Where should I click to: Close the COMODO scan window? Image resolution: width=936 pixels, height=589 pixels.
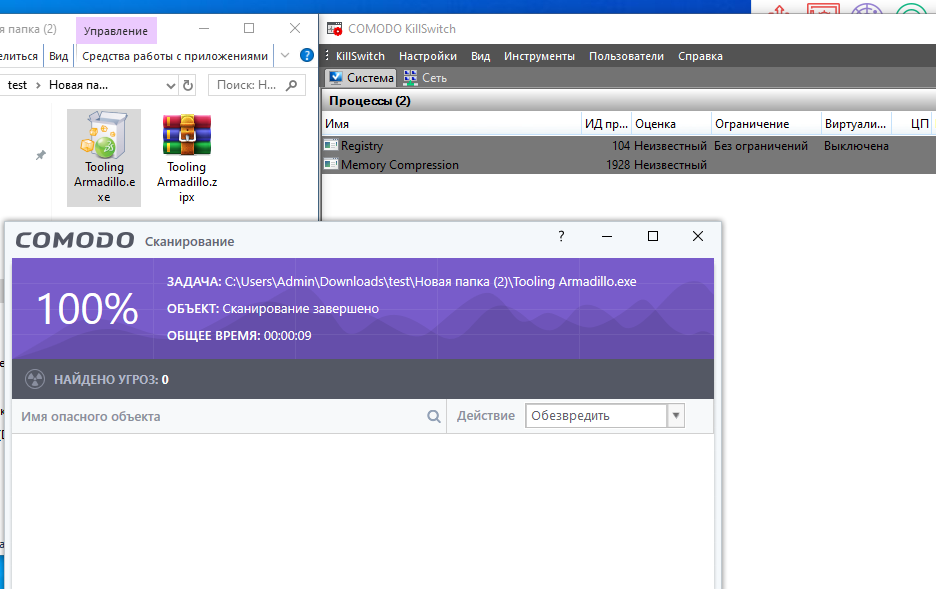698,236
